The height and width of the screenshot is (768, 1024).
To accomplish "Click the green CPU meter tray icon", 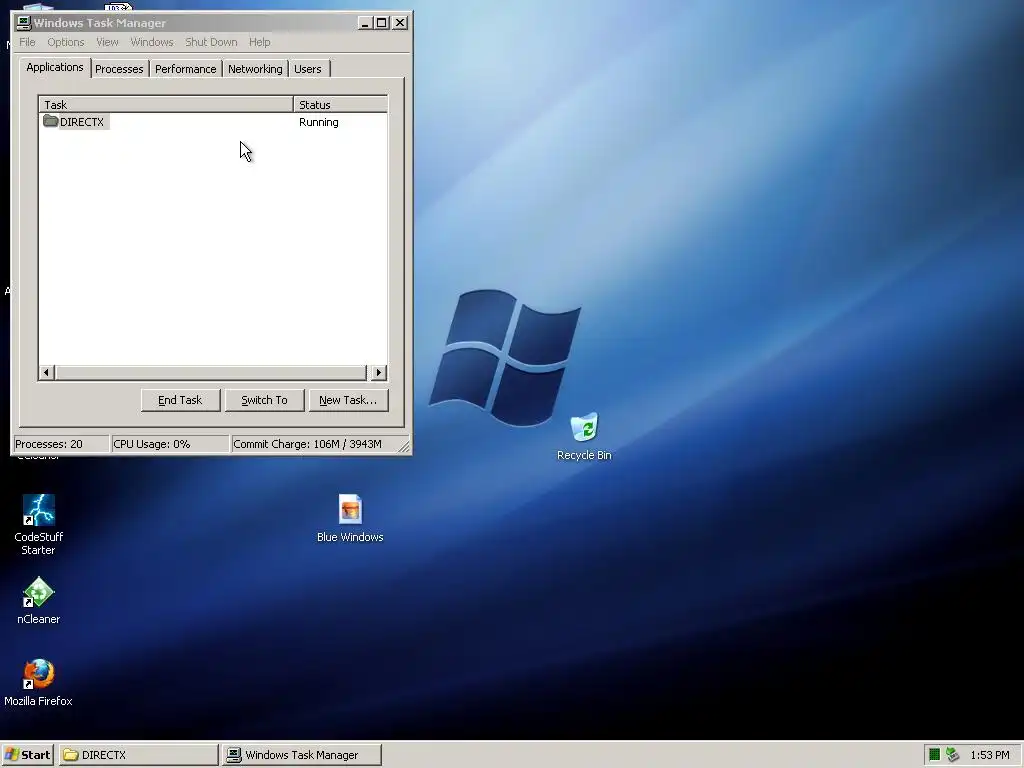I will [x=935, y=755].
